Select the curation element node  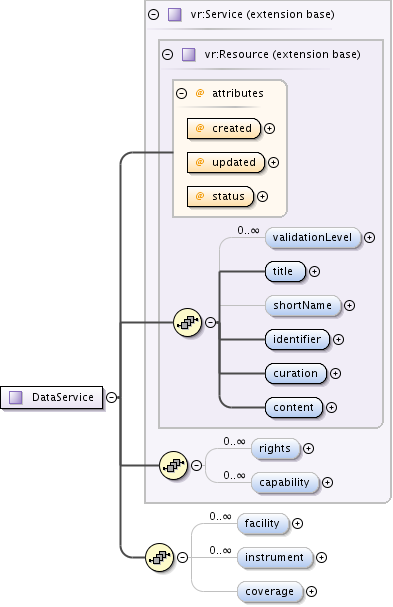(x=296, y=374)
